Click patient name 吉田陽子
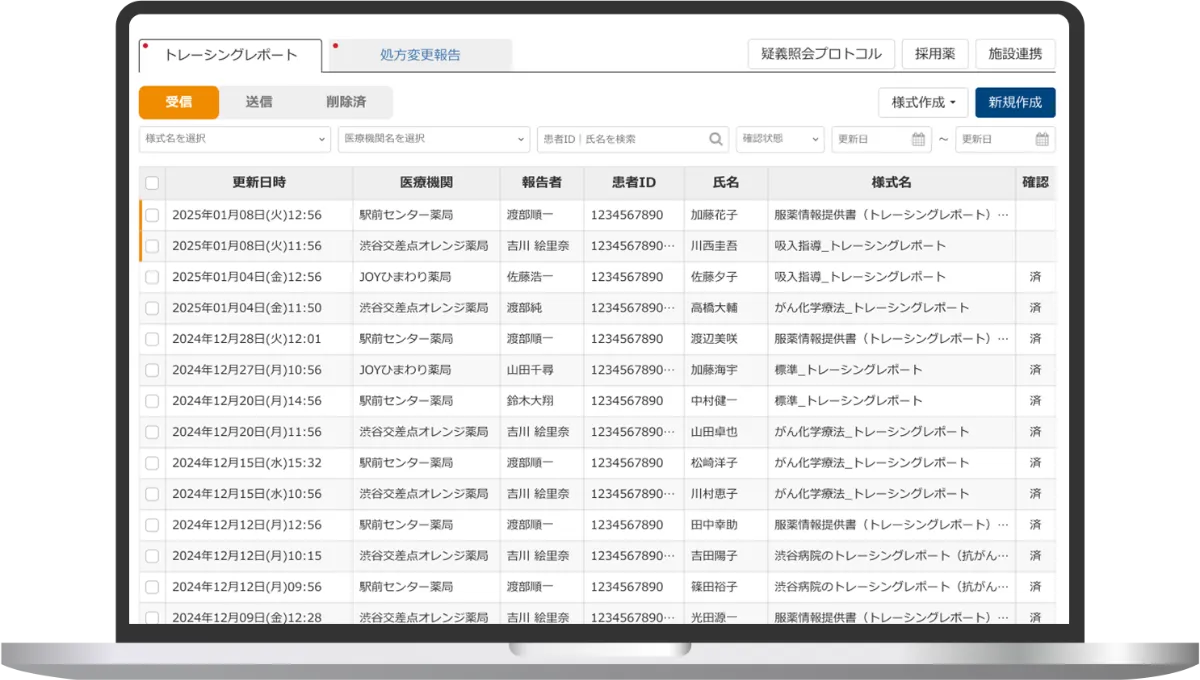This screenshot has height=680, width=1200. (x=714, y=556)
